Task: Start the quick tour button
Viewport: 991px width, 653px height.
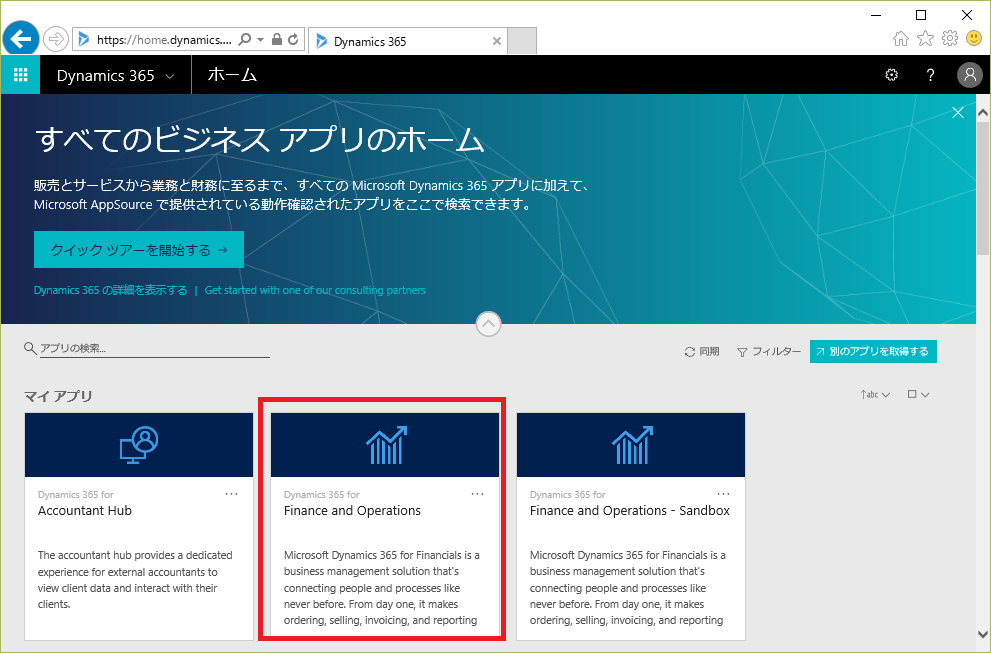Action: 139,250
